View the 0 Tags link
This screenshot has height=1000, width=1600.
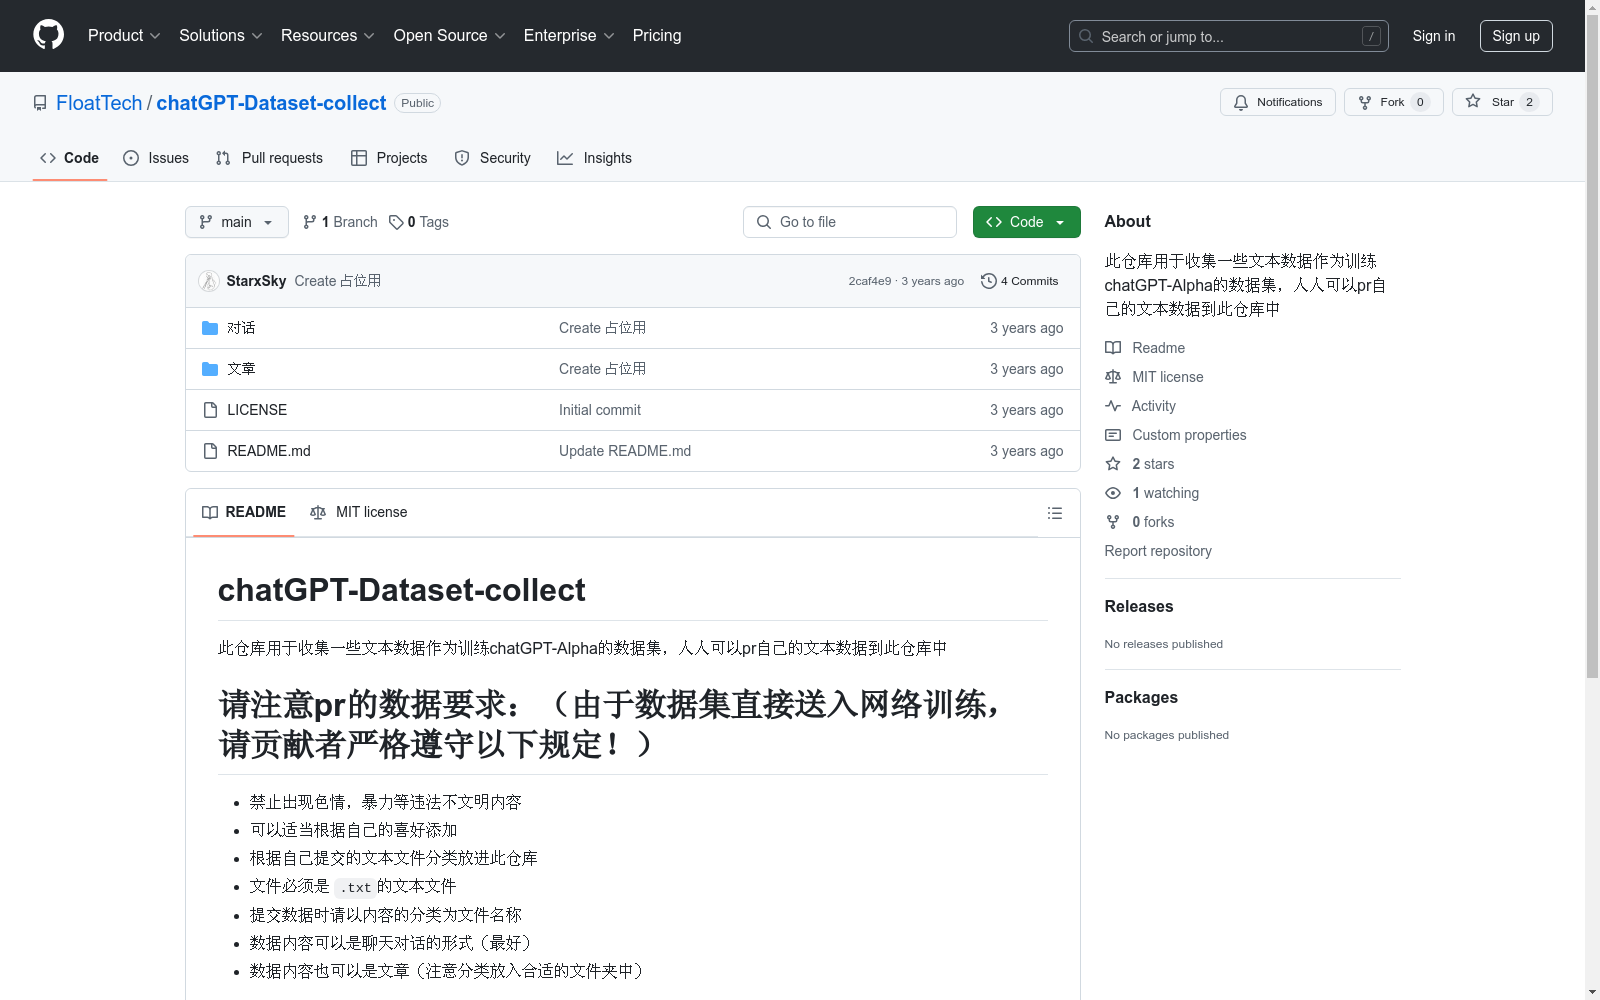tap(419, 222)
